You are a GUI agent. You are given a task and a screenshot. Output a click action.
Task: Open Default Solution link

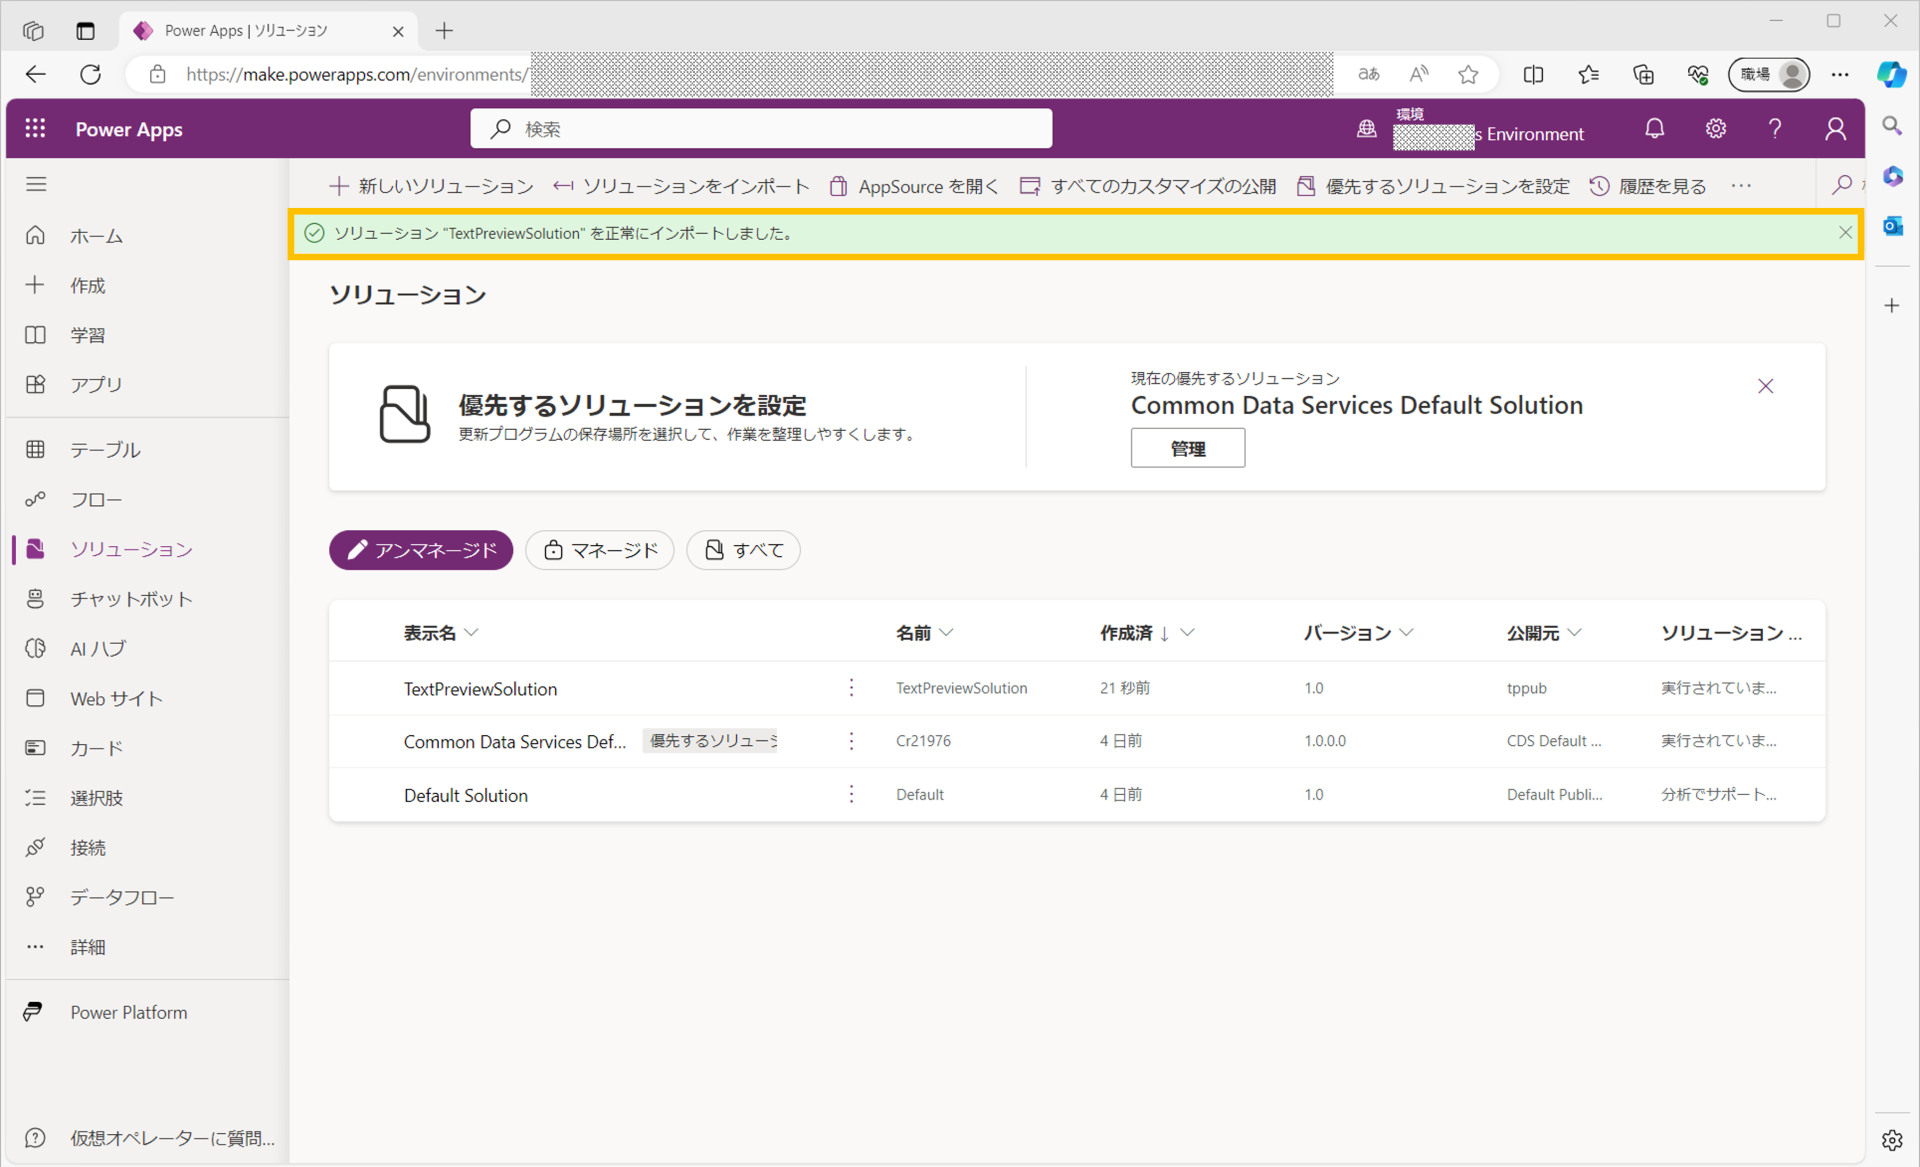tap(466, 795)
